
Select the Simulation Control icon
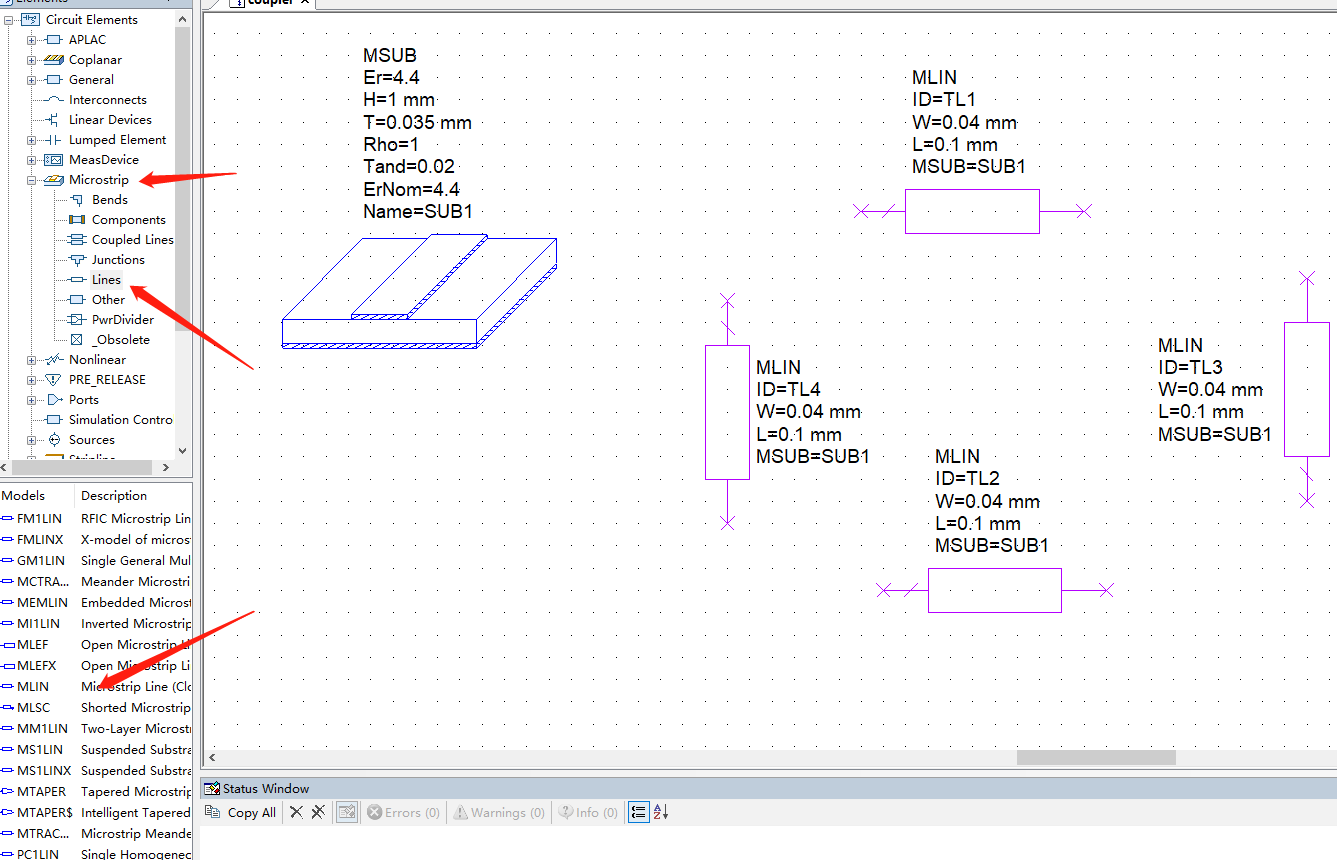point(54,420)
